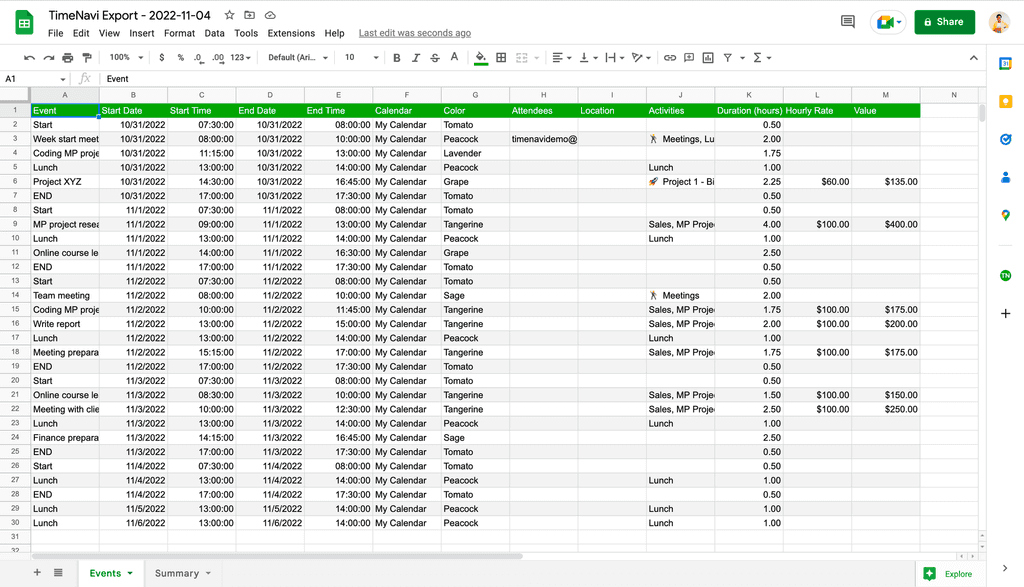
Task: Open the Google Keep side panel
Action: click(1005, 101)
